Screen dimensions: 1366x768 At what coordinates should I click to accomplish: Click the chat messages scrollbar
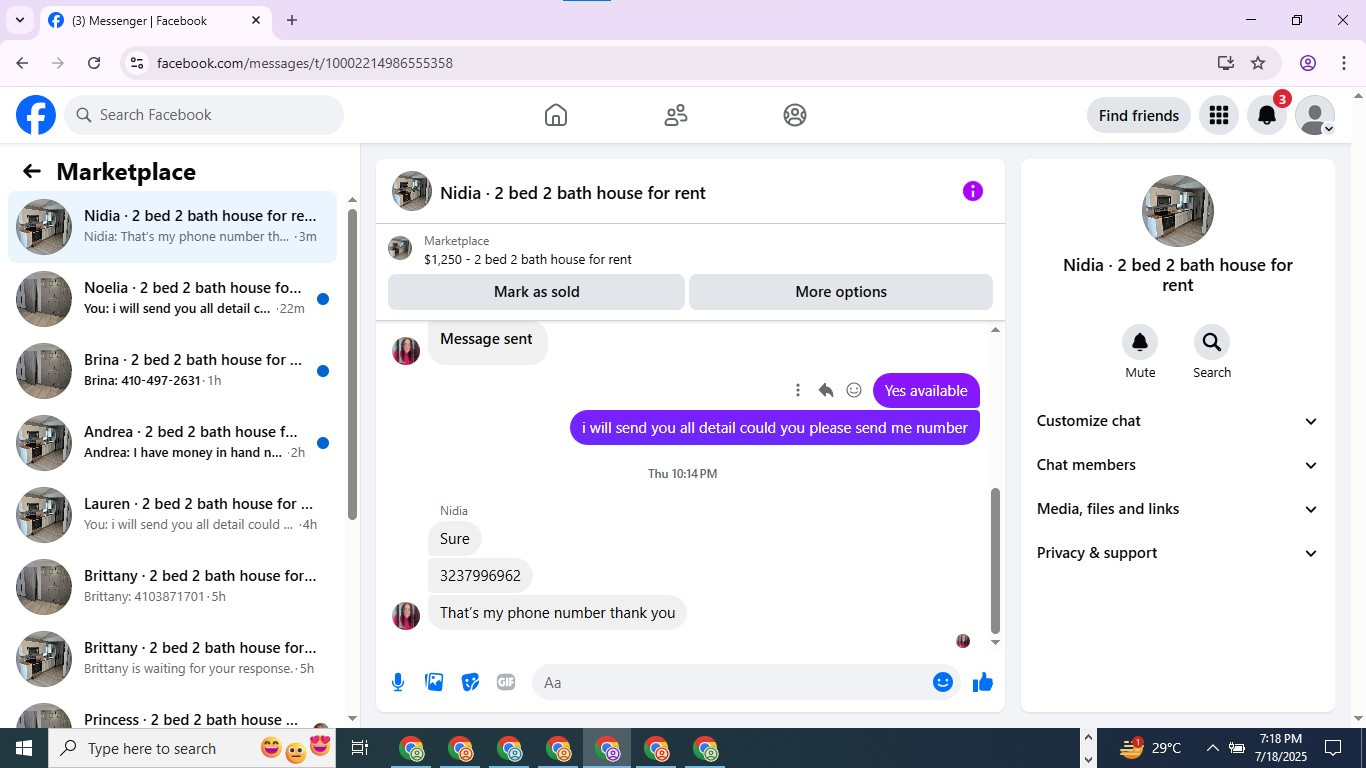pos(995,560)
